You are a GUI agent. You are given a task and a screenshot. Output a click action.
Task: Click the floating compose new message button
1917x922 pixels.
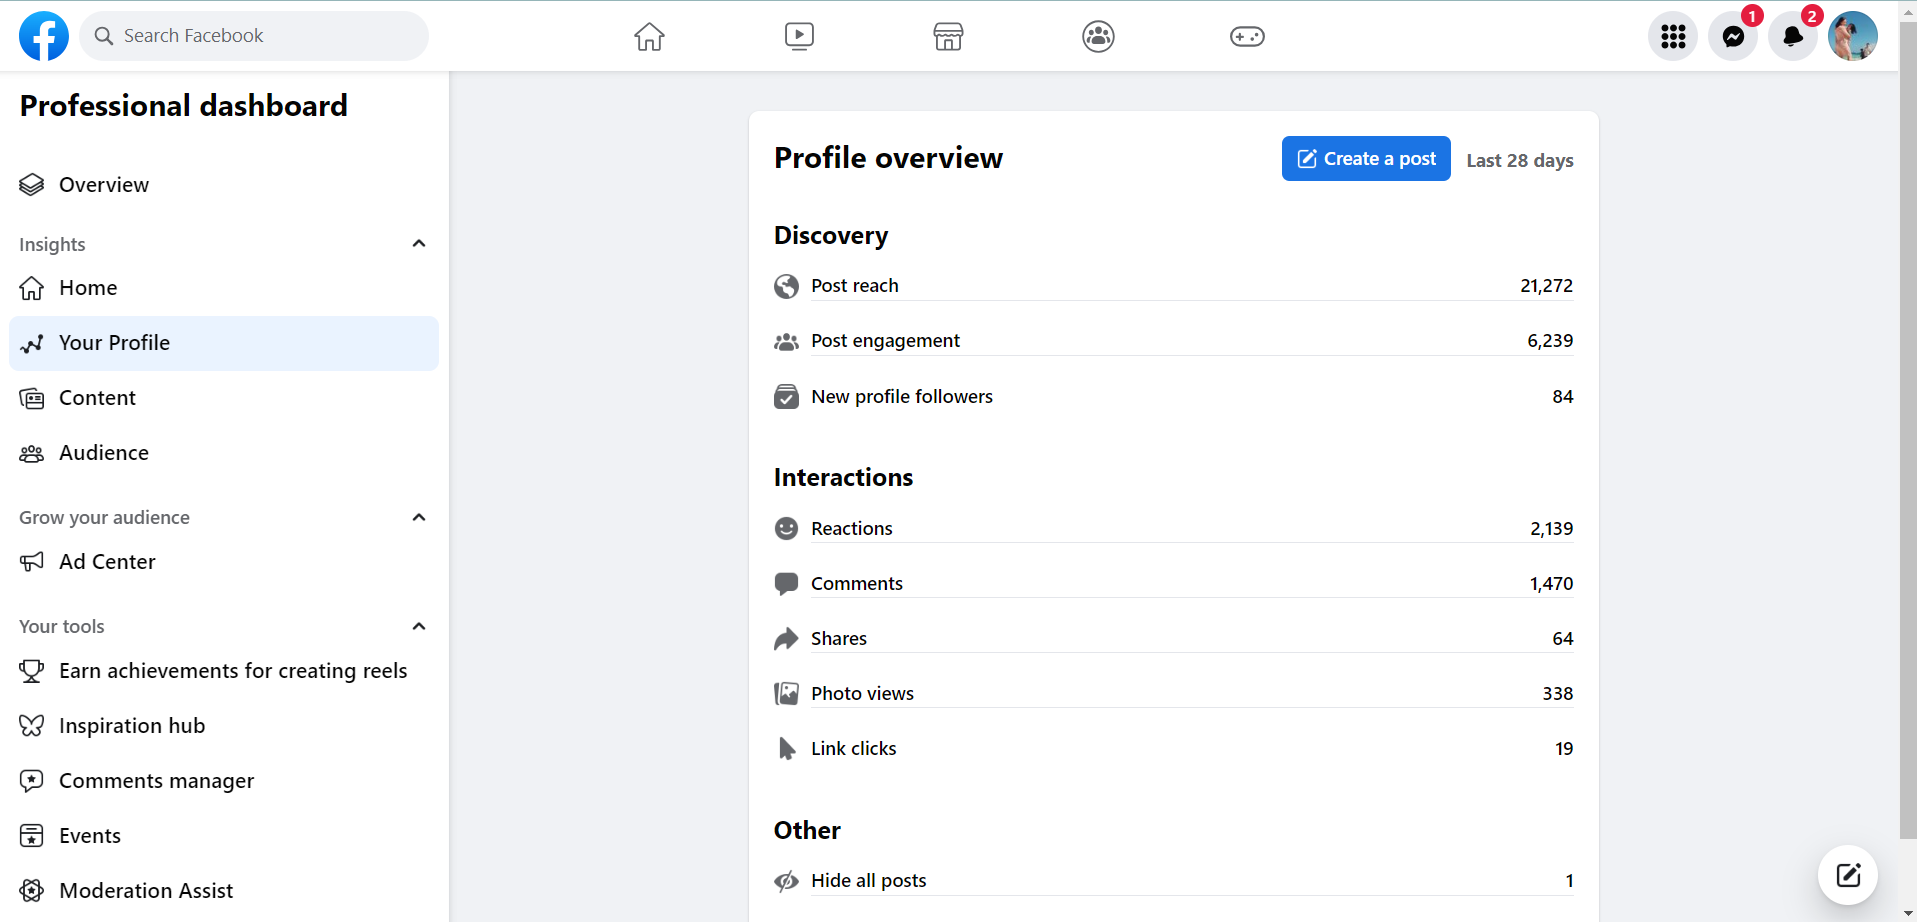tap(1847, 875)
